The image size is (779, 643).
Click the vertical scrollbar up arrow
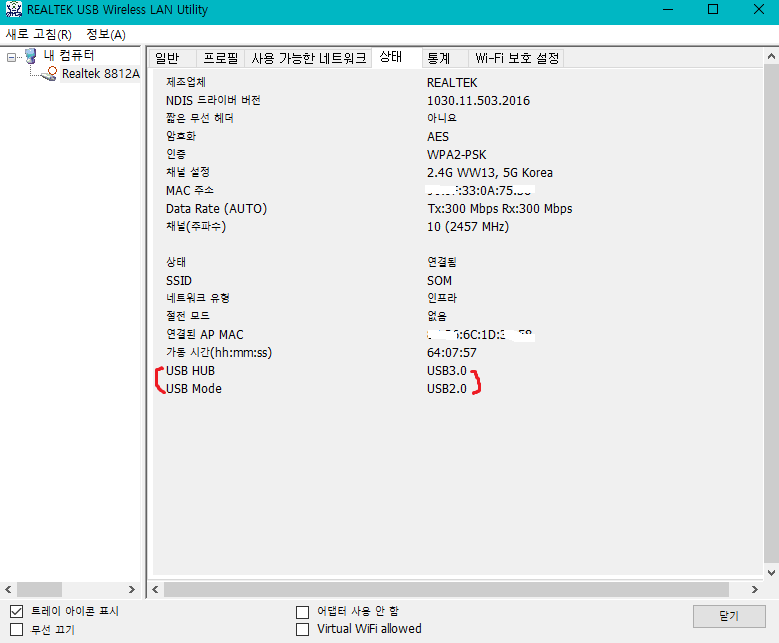coord(771,56)
